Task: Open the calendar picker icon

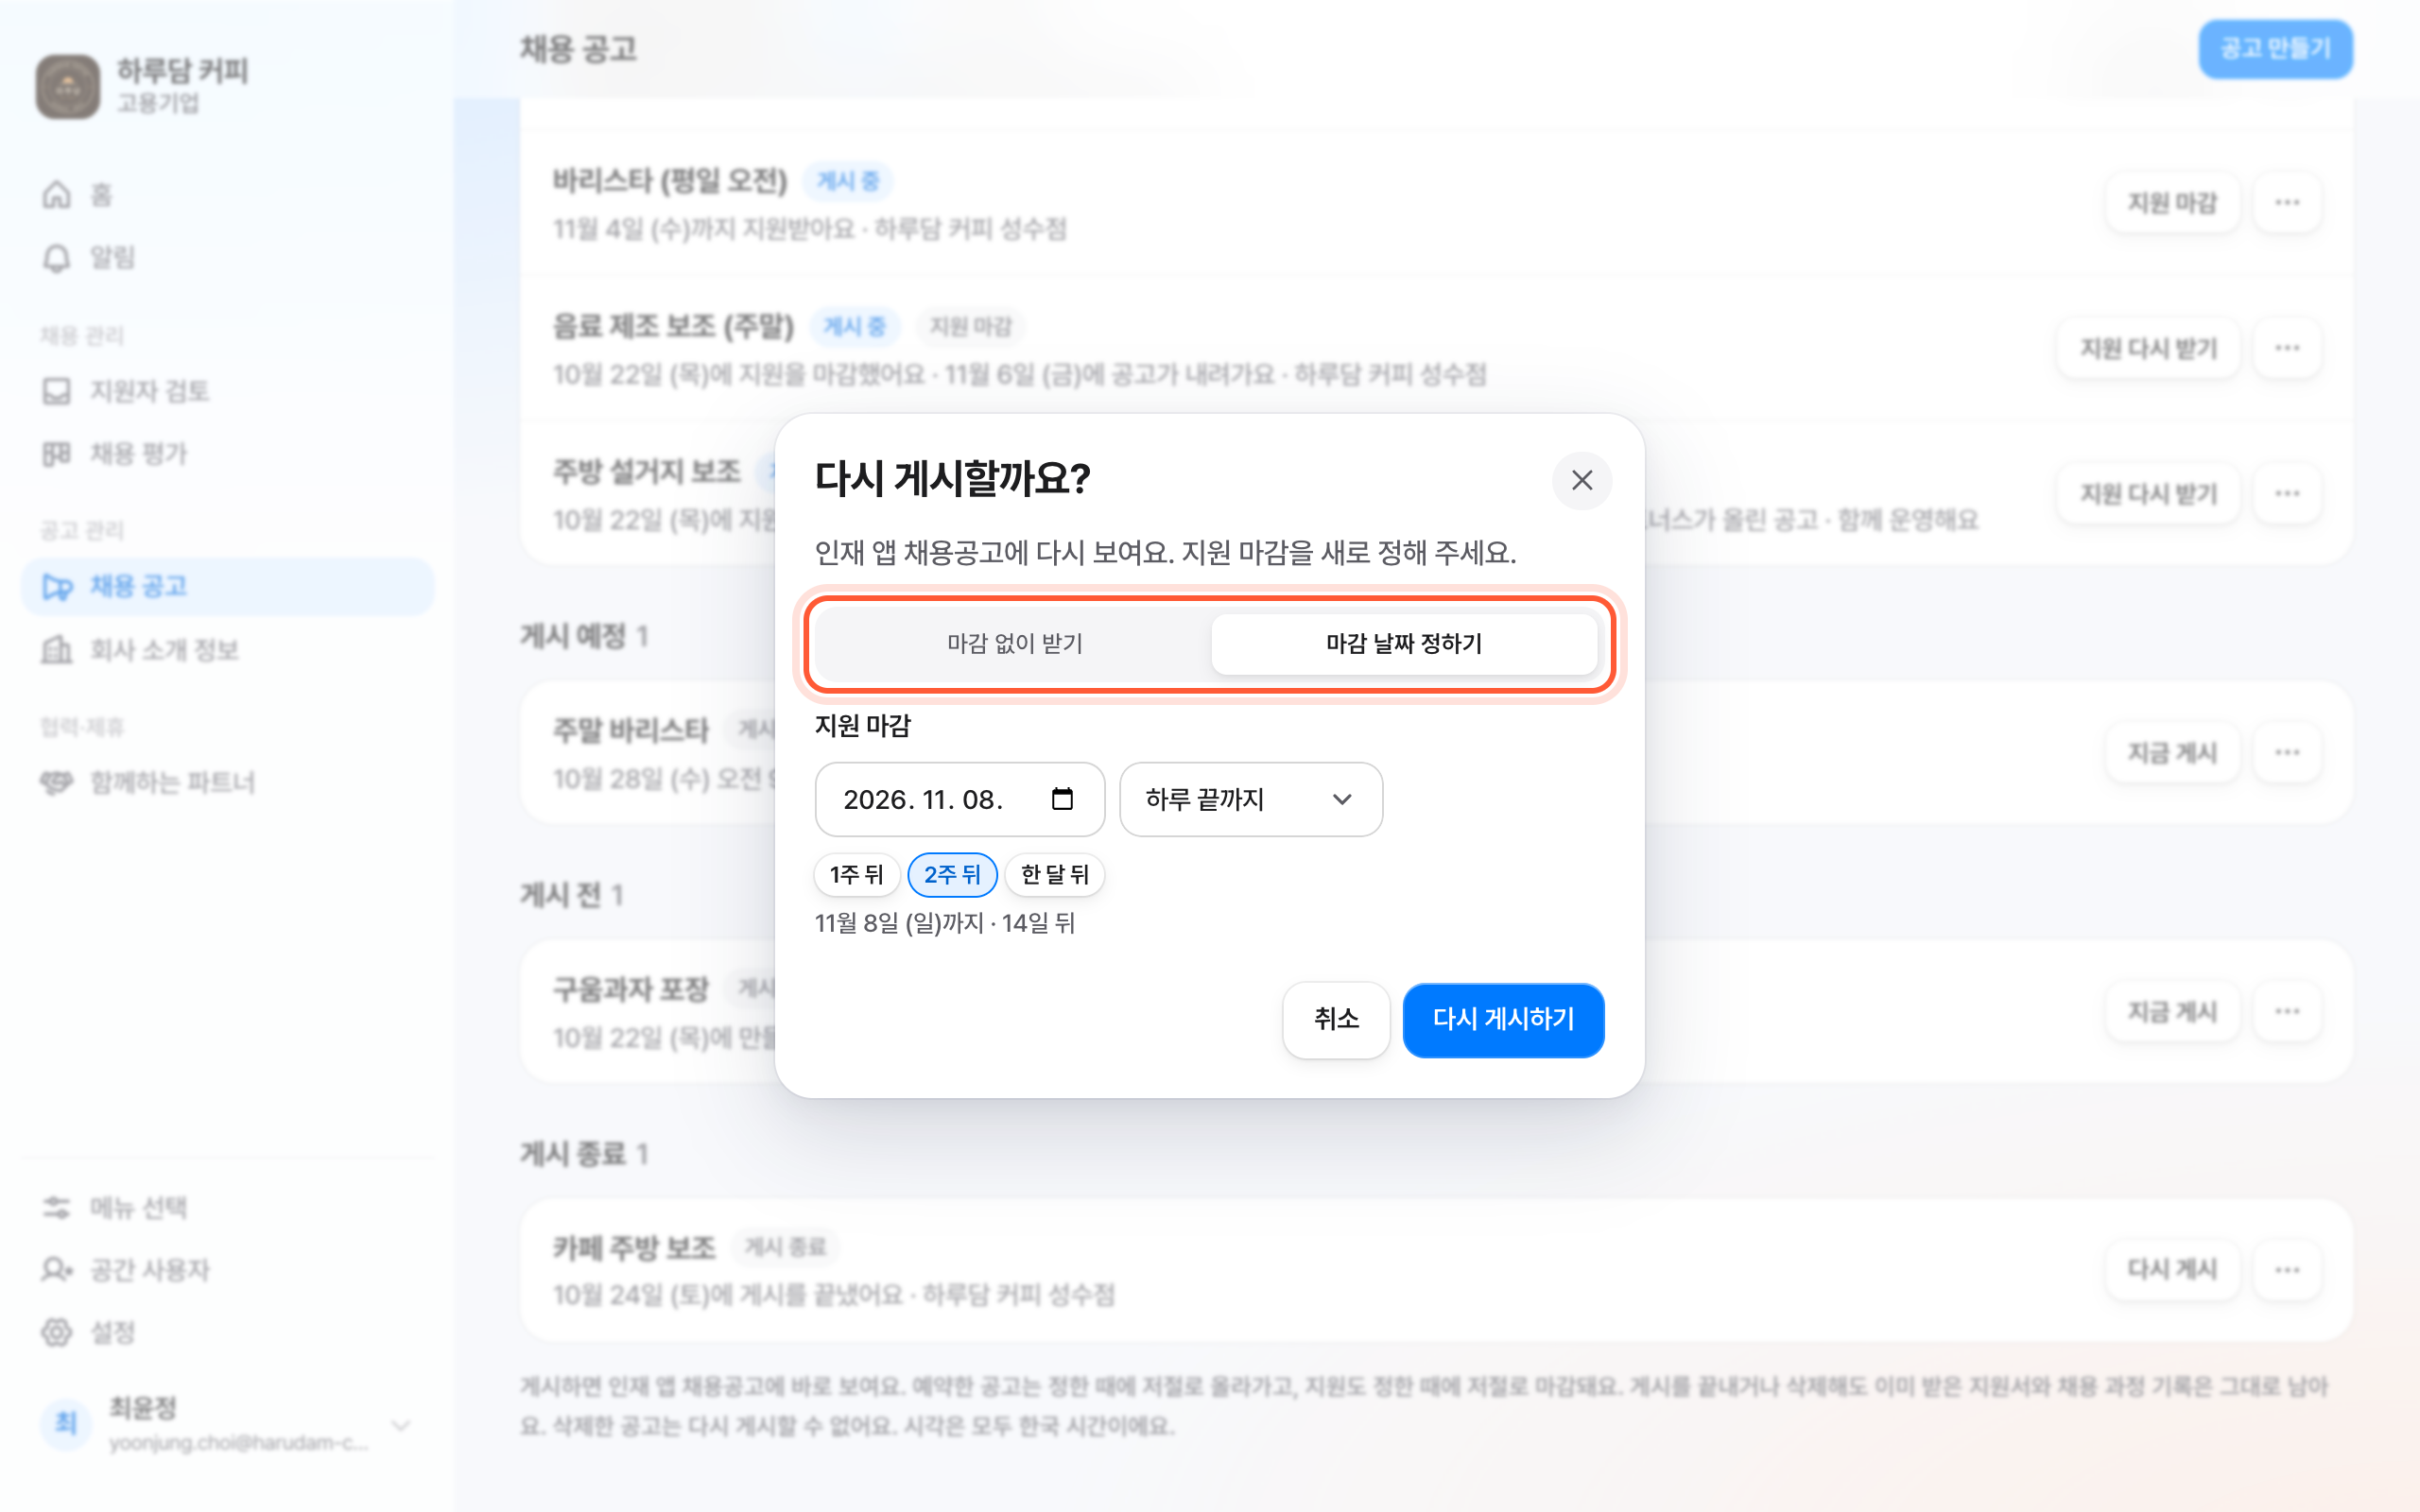Action: pos(1062,799)
